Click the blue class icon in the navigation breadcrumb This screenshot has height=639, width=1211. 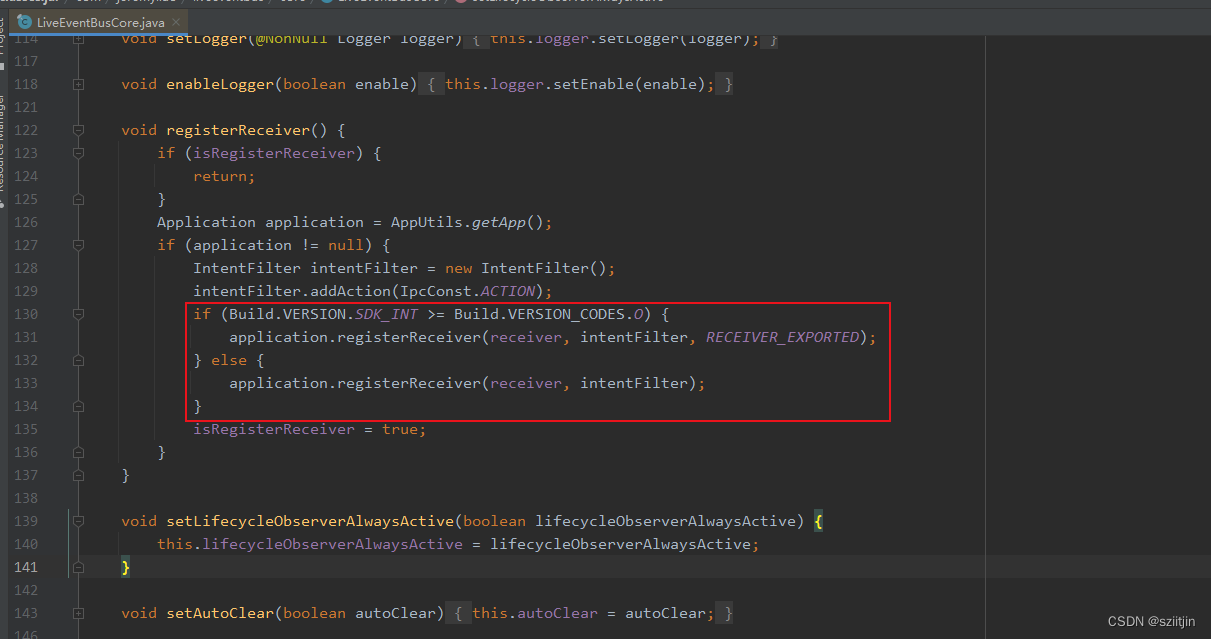[325, 3]
